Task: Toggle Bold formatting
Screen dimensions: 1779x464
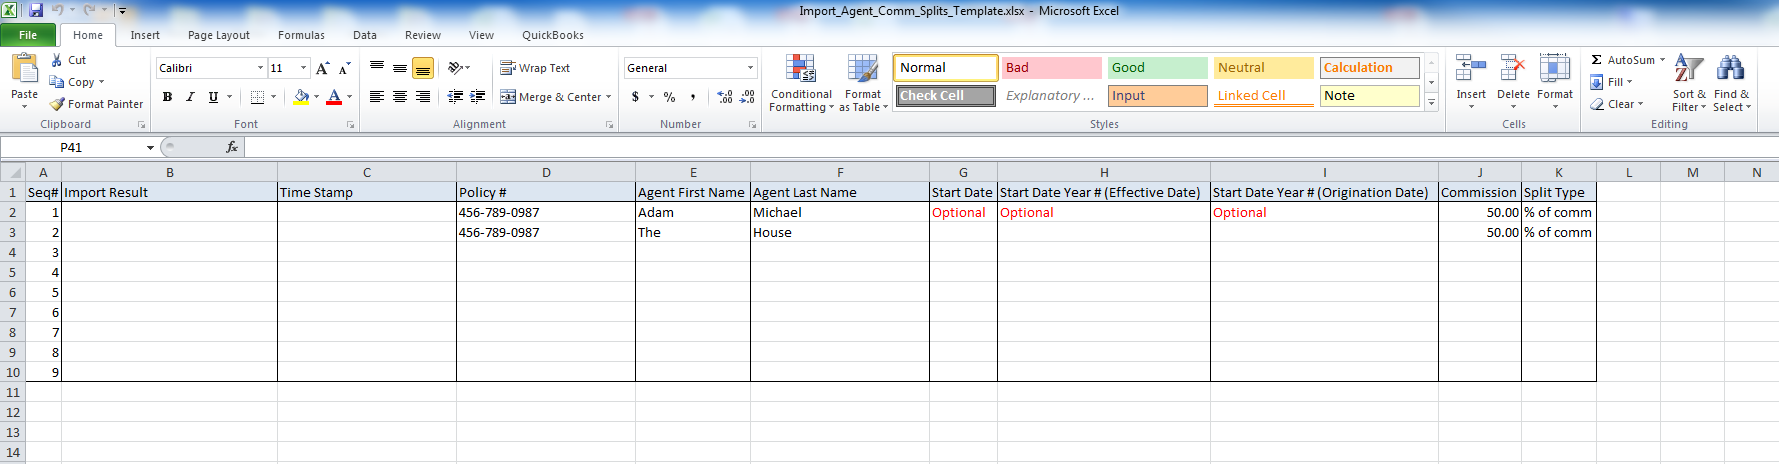Action: [x=167, y=97]
